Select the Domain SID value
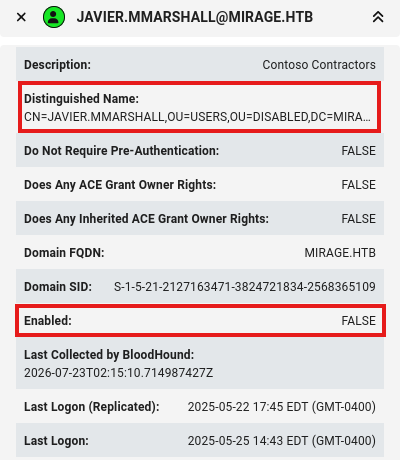 tap(245, 287)
